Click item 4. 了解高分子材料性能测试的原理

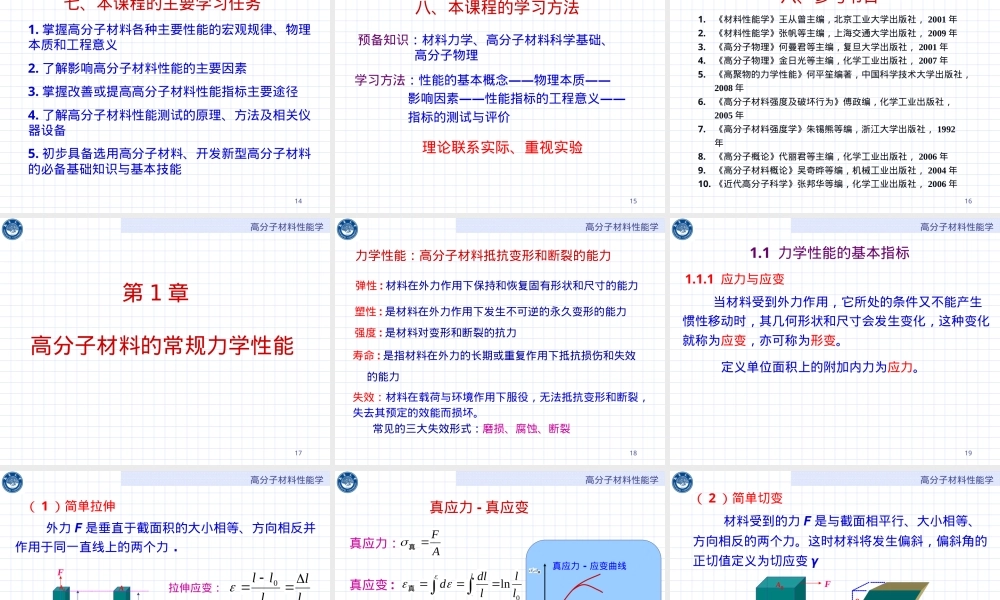tap(170, 122)
